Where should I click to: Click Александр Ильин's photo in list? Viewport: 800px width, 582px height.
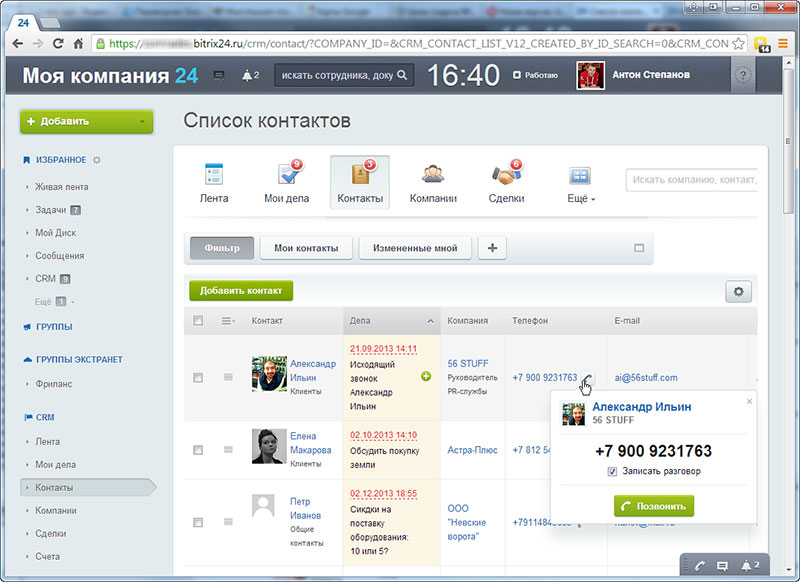point(269,374)
